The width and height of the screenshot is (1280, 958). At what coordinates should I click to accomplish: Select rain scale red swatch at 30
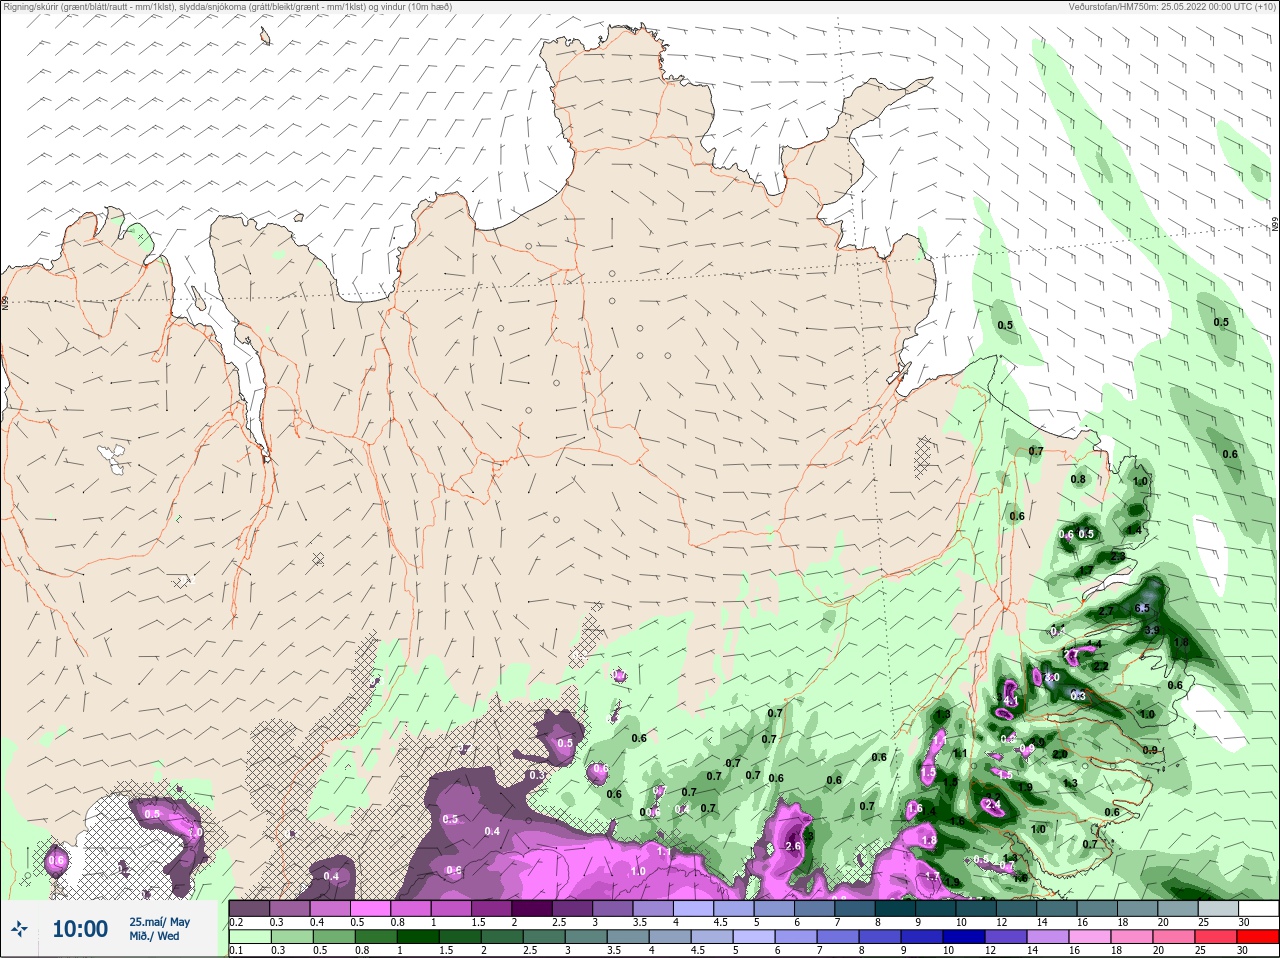click(x=1258, y=936)
